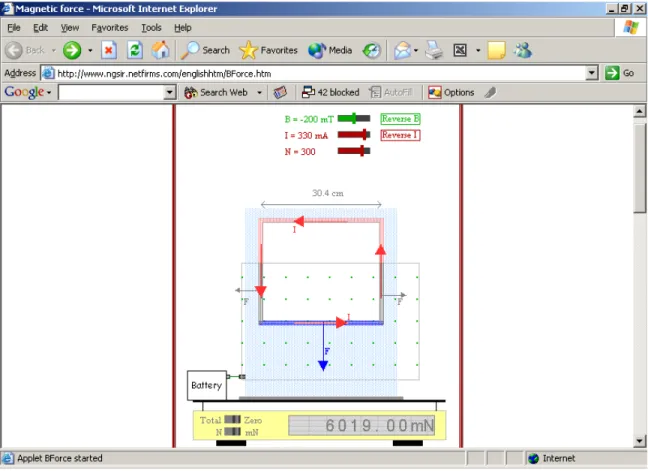The image size is (648, 471).
Task: Stop page loading with the red X icon
Action: (109, 50)
